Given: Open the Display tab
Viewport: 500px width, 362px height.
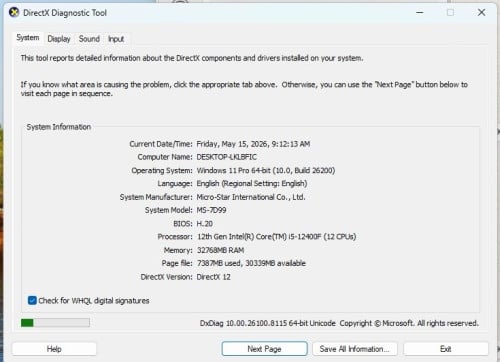Looking at the screenshot, I should [59, 39].
